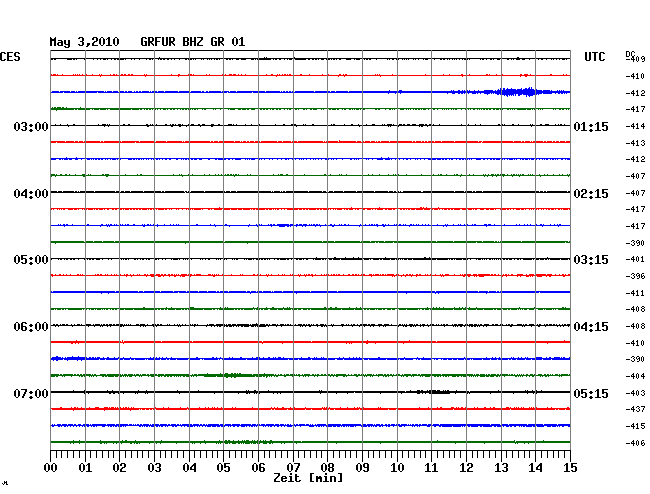The image size is (650, 494).
Task: Select the "07:00" local time label
Action: (31, 393)
